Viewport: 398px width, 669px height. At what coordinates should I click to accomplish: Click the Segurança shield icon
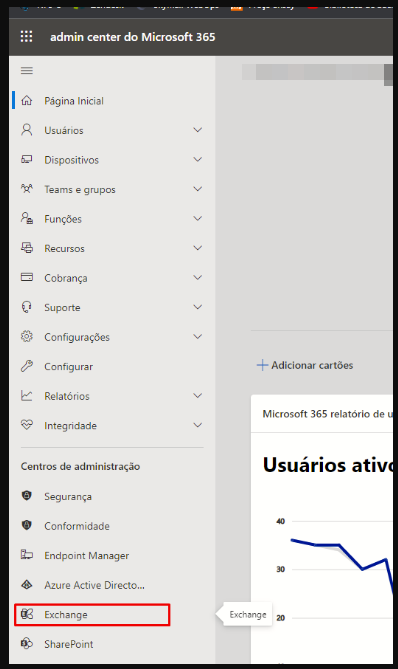point(27,496)
